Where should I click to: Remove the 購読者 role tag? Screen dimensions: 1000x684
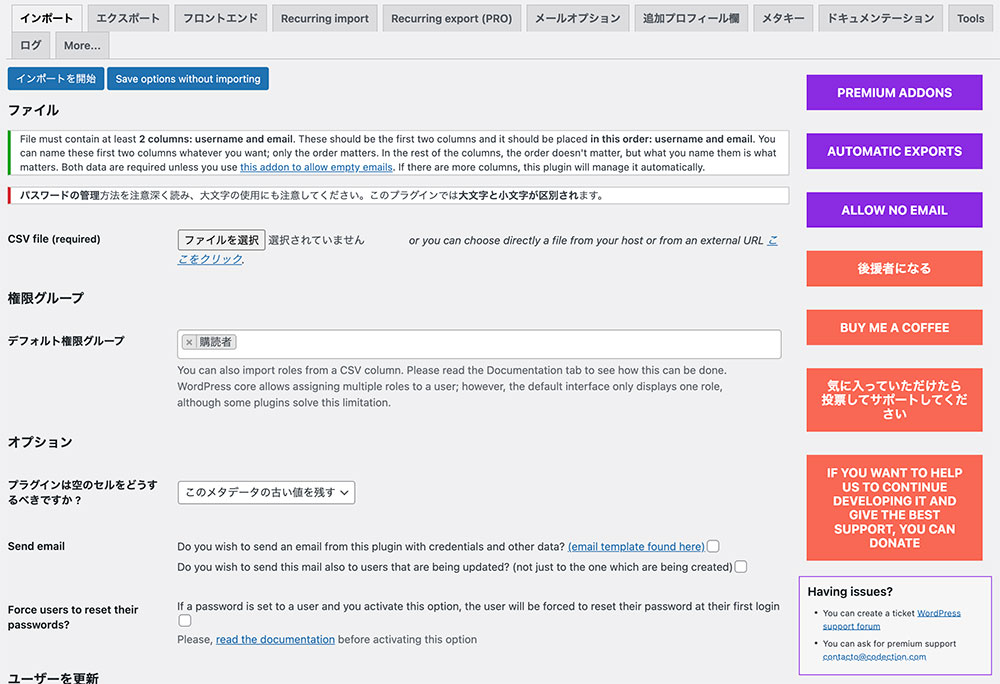[189, 342]
